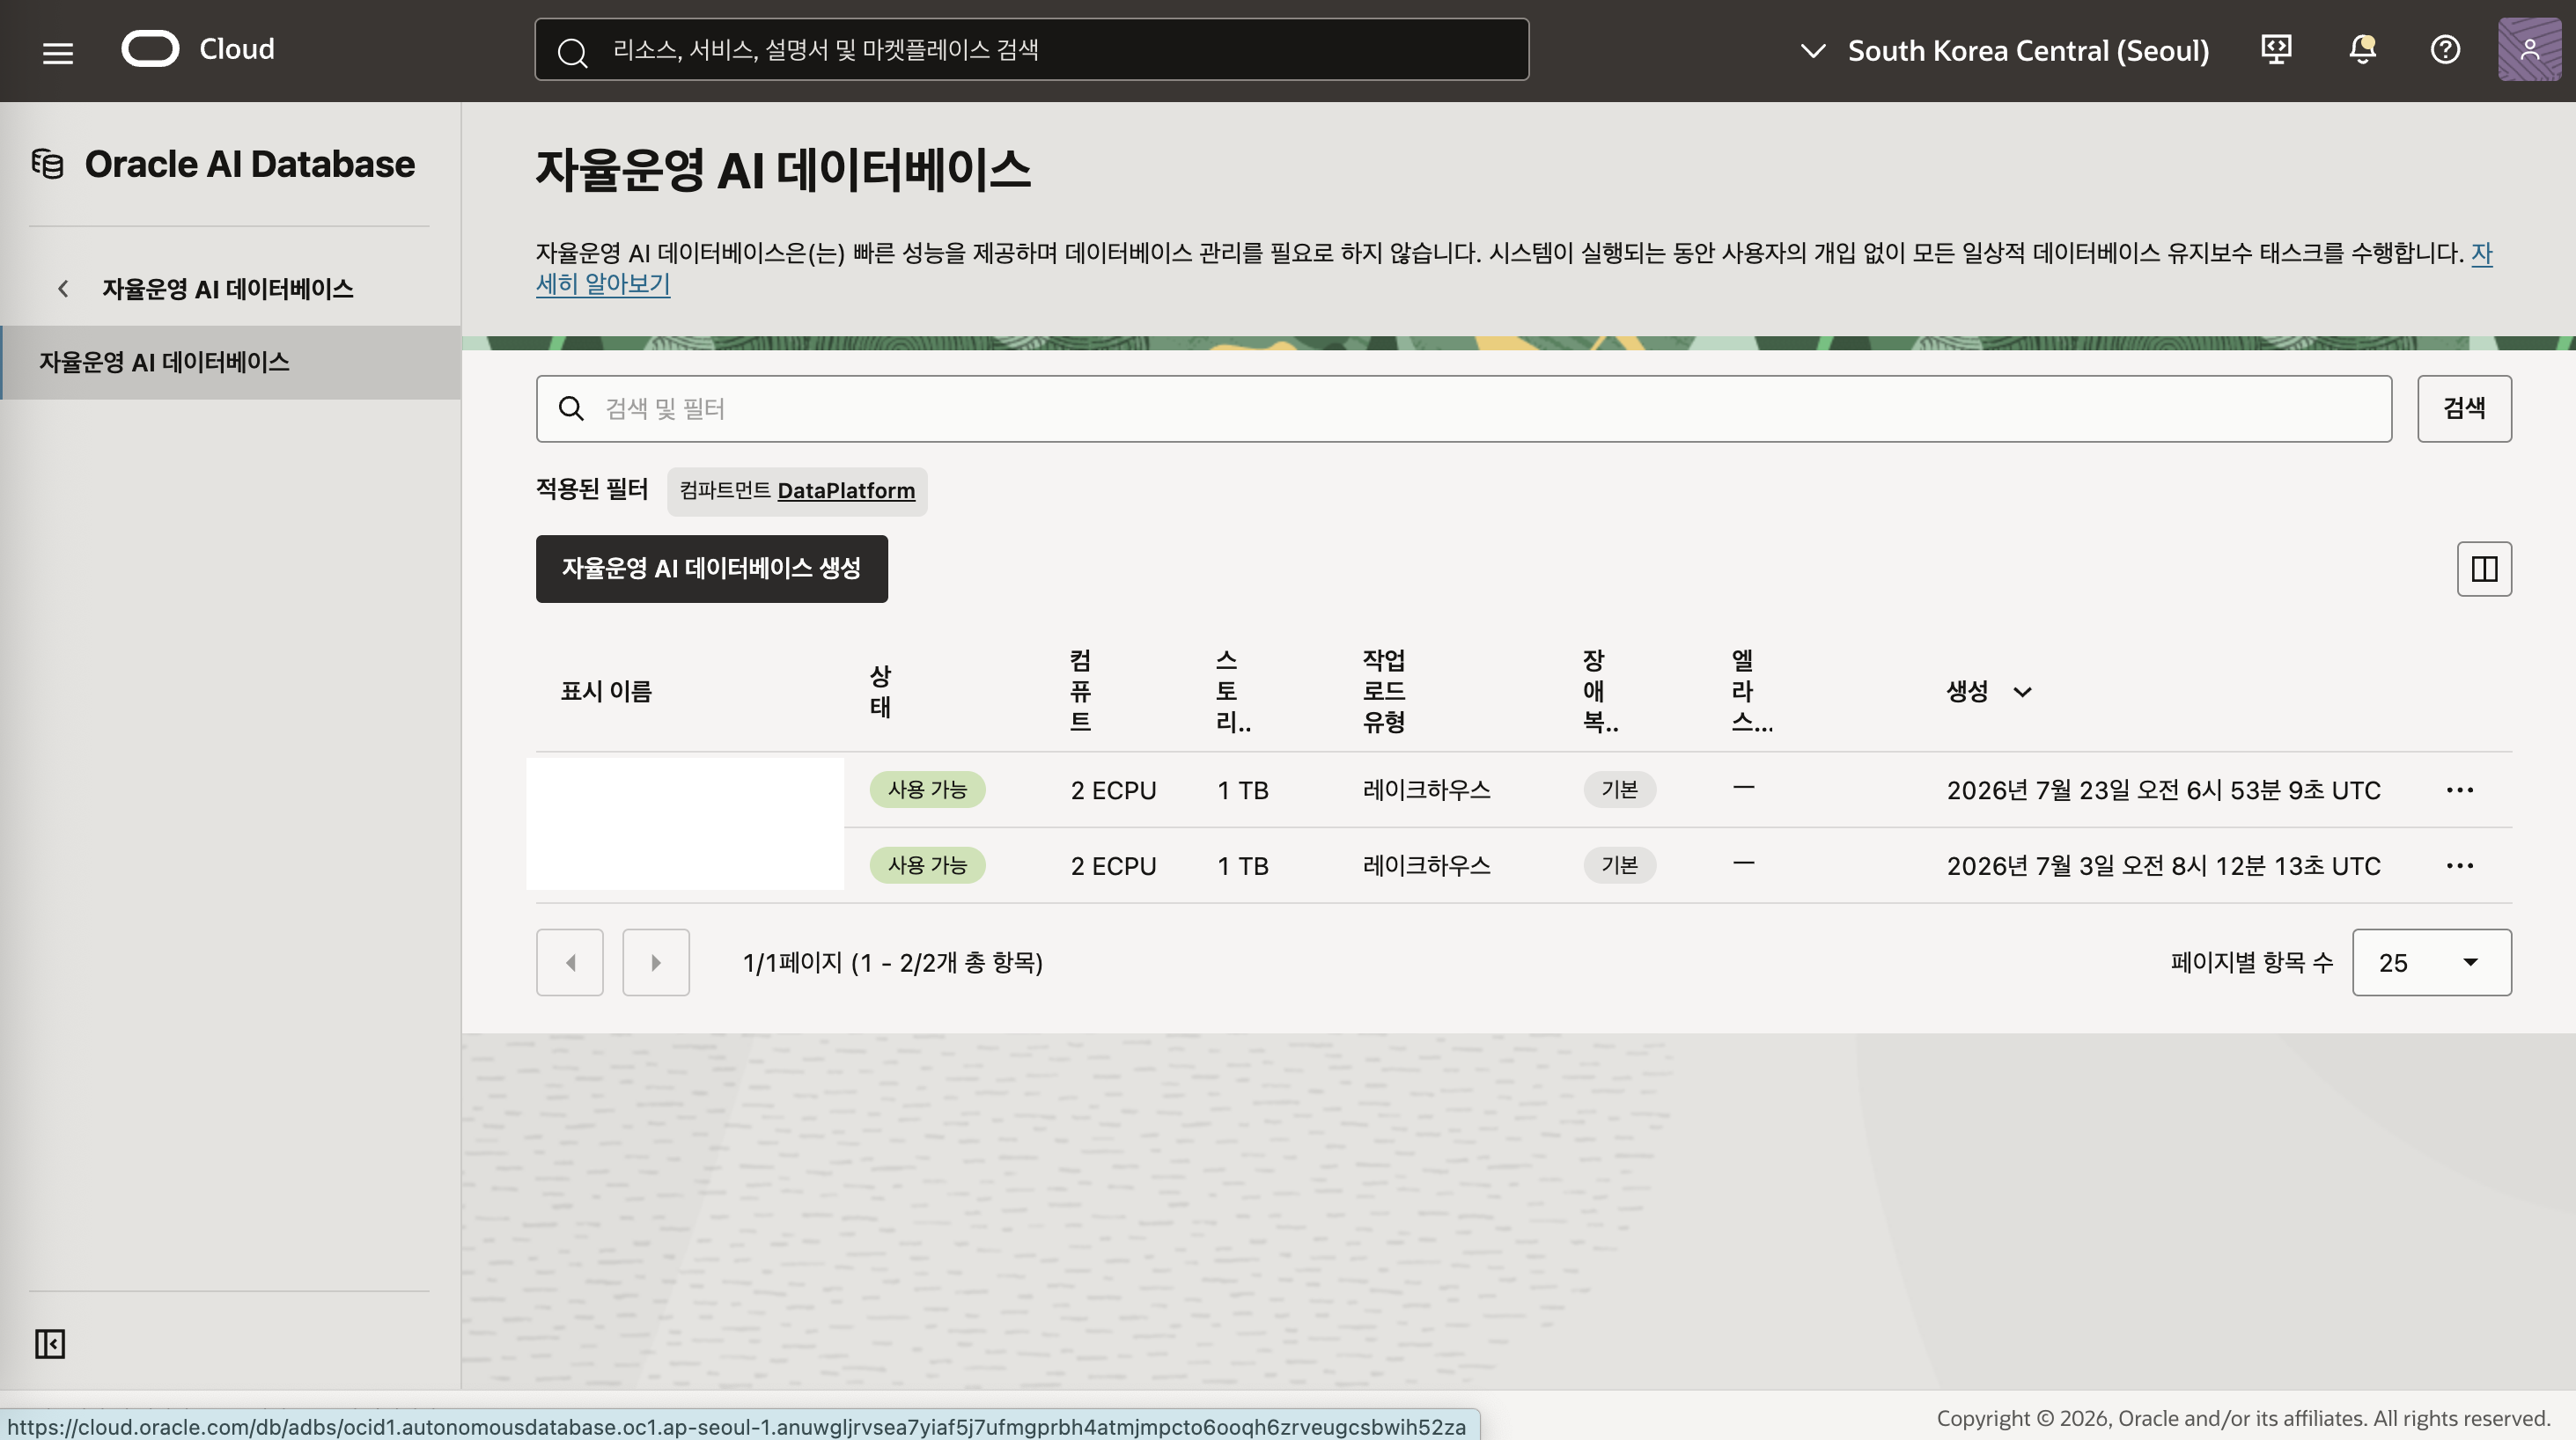Click the 작업 로드 유형 column header

1384,691
